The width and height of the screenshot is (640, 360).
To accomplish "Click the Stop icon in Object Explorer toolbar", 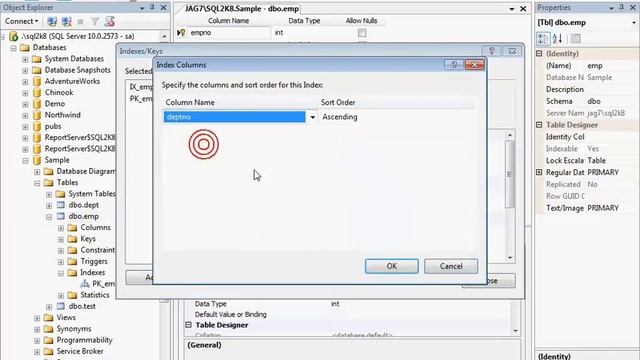I will pos(80,21).
